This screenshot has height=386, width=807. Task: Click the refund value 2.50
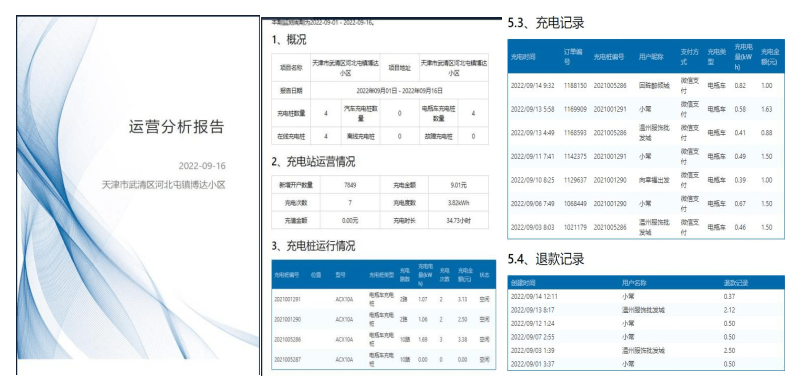click(x=729, y=350)
